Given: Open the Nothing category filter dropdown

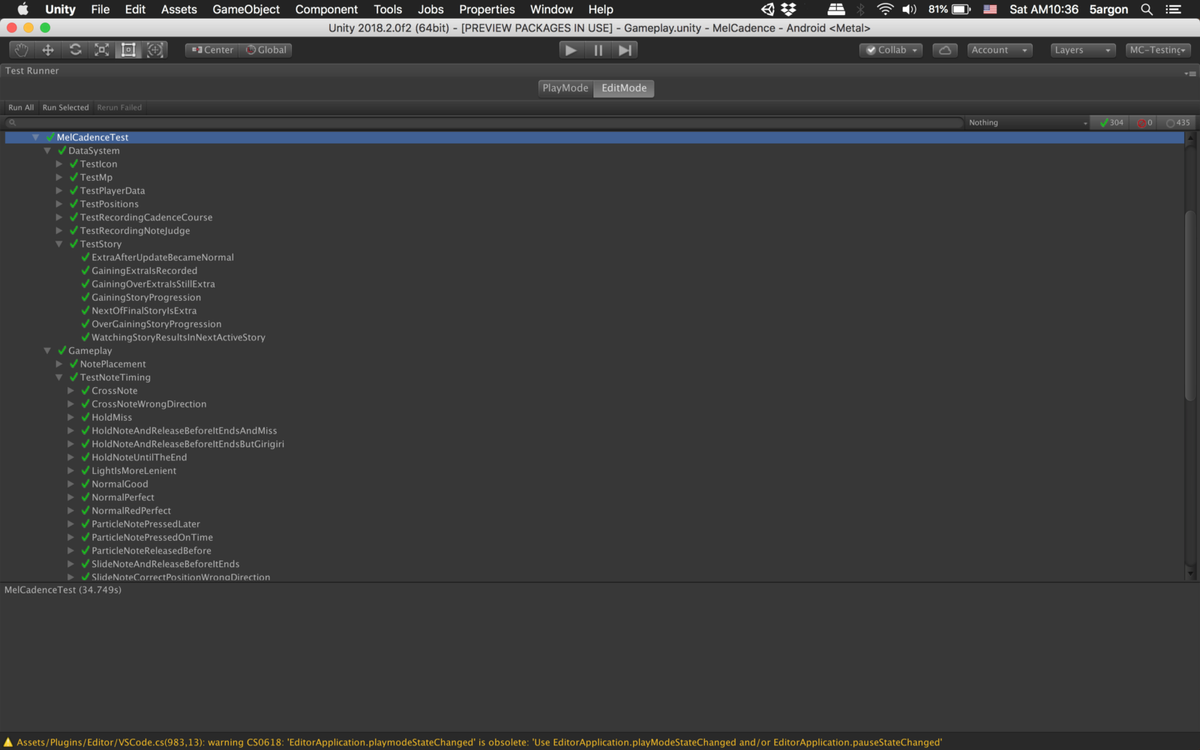Looking at the screenshot, I should point(1028,123).
